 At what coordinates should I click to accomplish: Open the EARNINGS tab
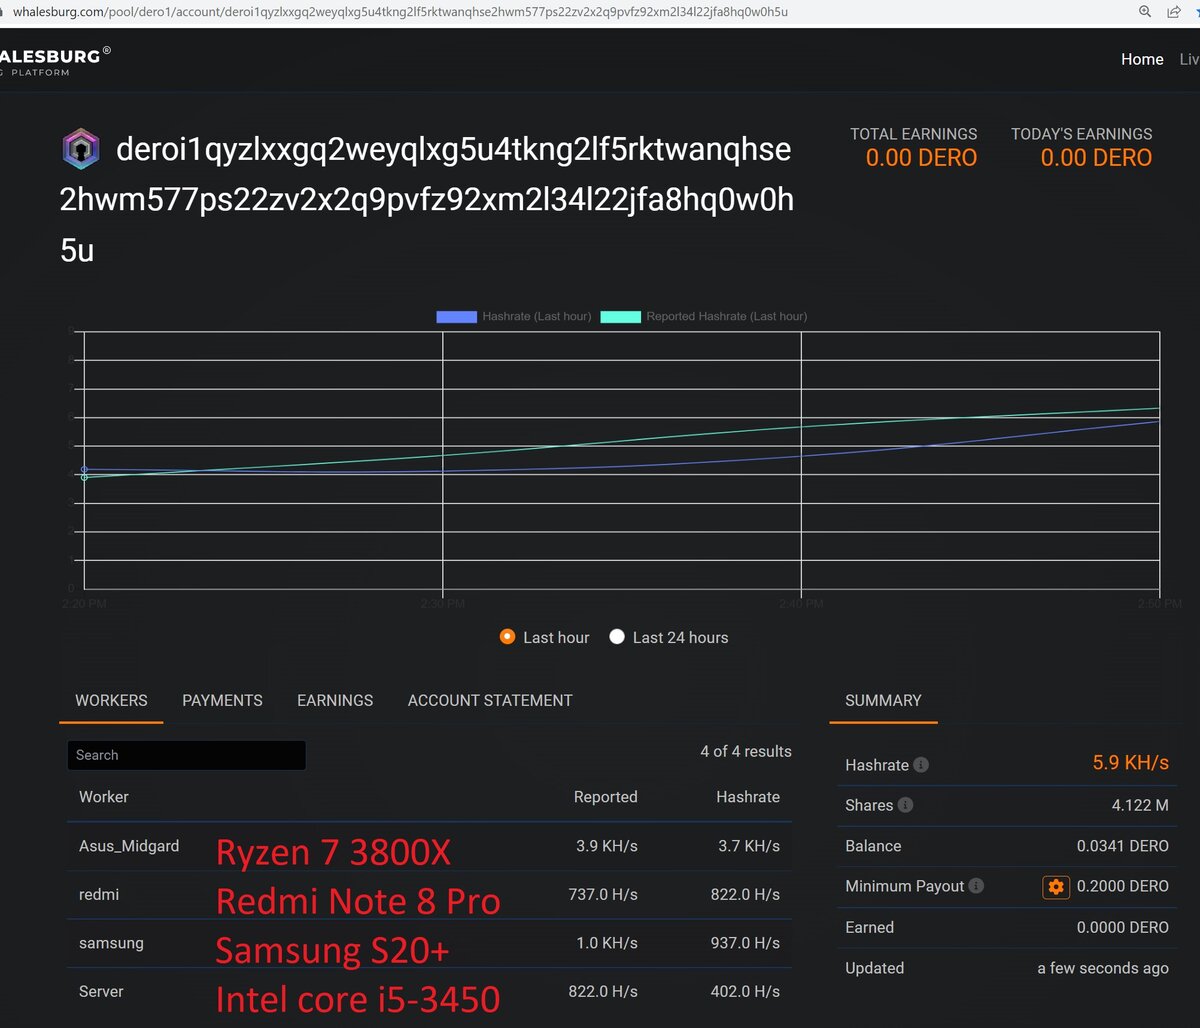click(335, 701)
